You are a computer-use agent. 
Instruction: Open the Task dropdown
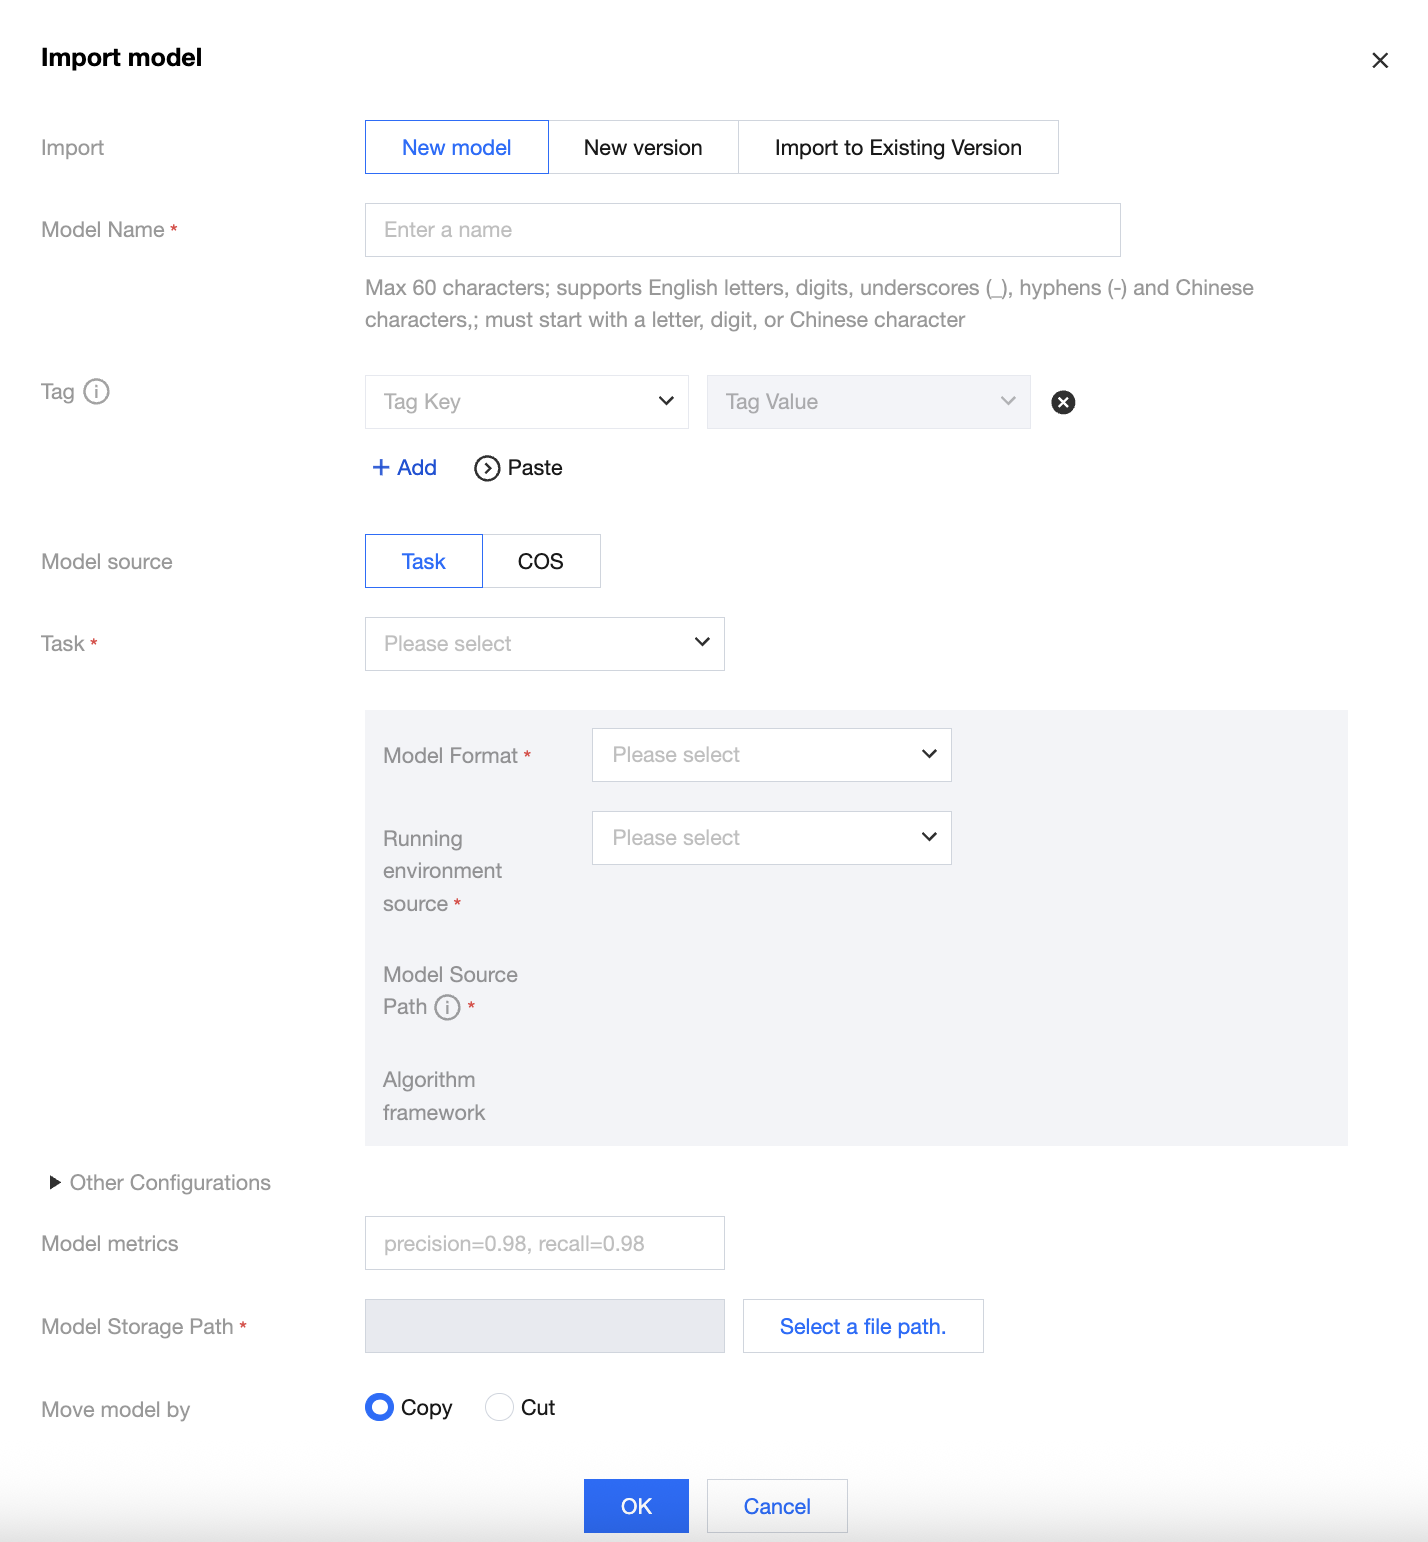click(545, 644)
